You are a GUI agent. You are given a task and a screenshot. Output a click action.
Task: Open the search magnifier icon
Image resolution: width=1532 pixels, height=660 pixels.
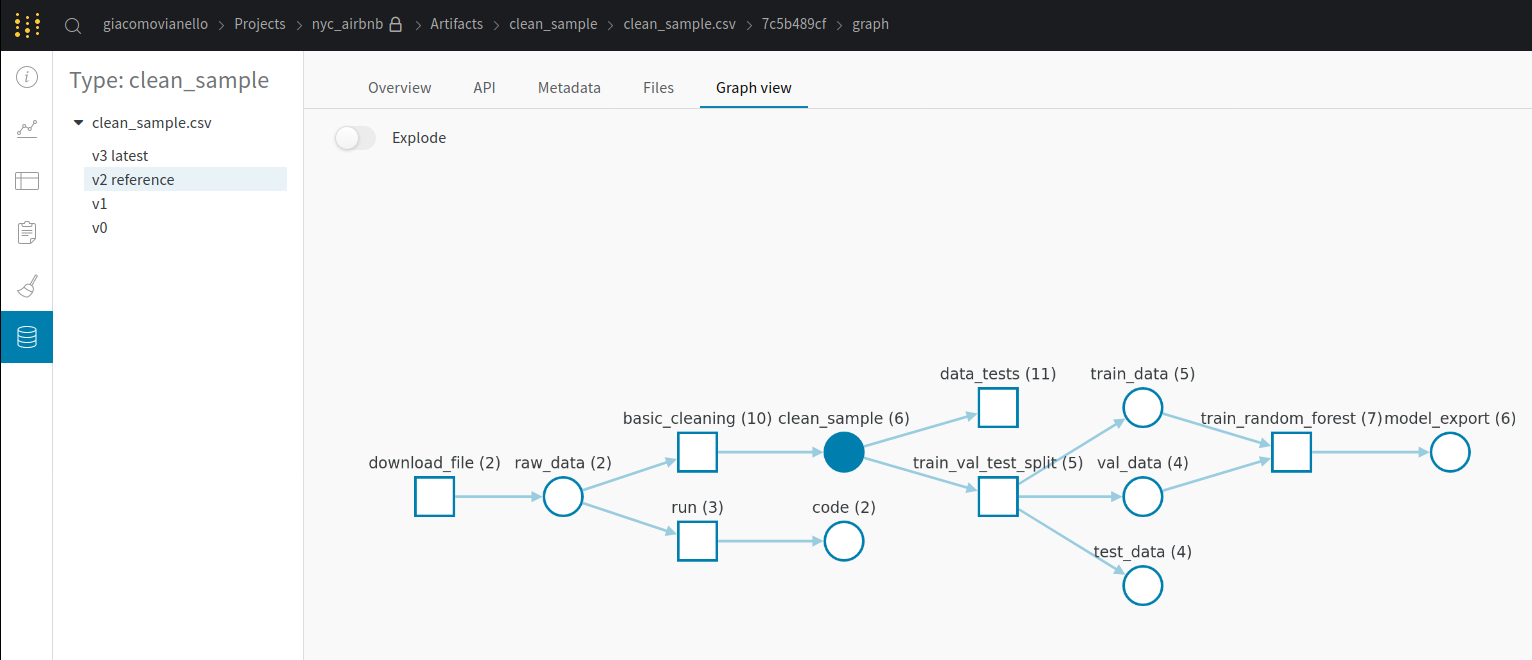(73, 25)
